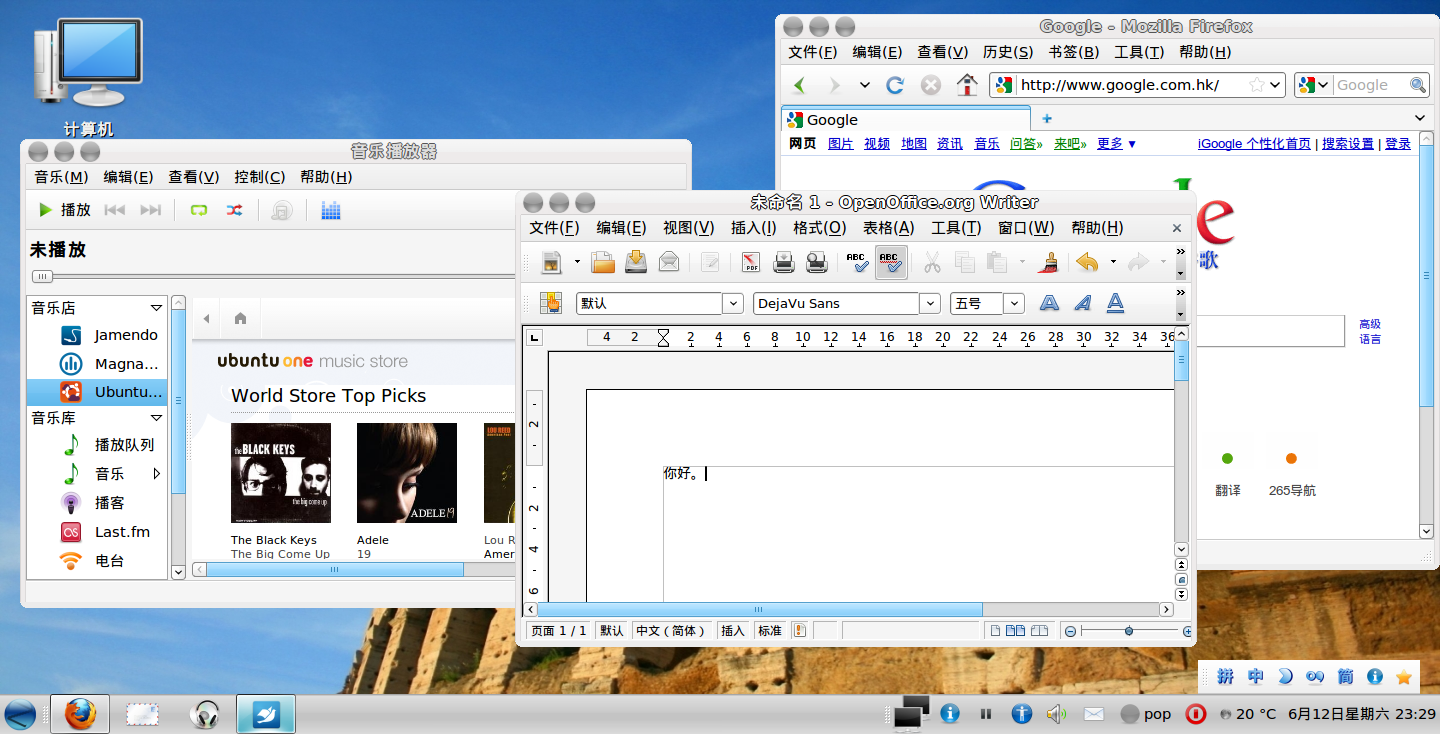Open DejaVu Sans font name dropdown
The width and height of the screenshot is (1440, 734).
tap(930, 303)
